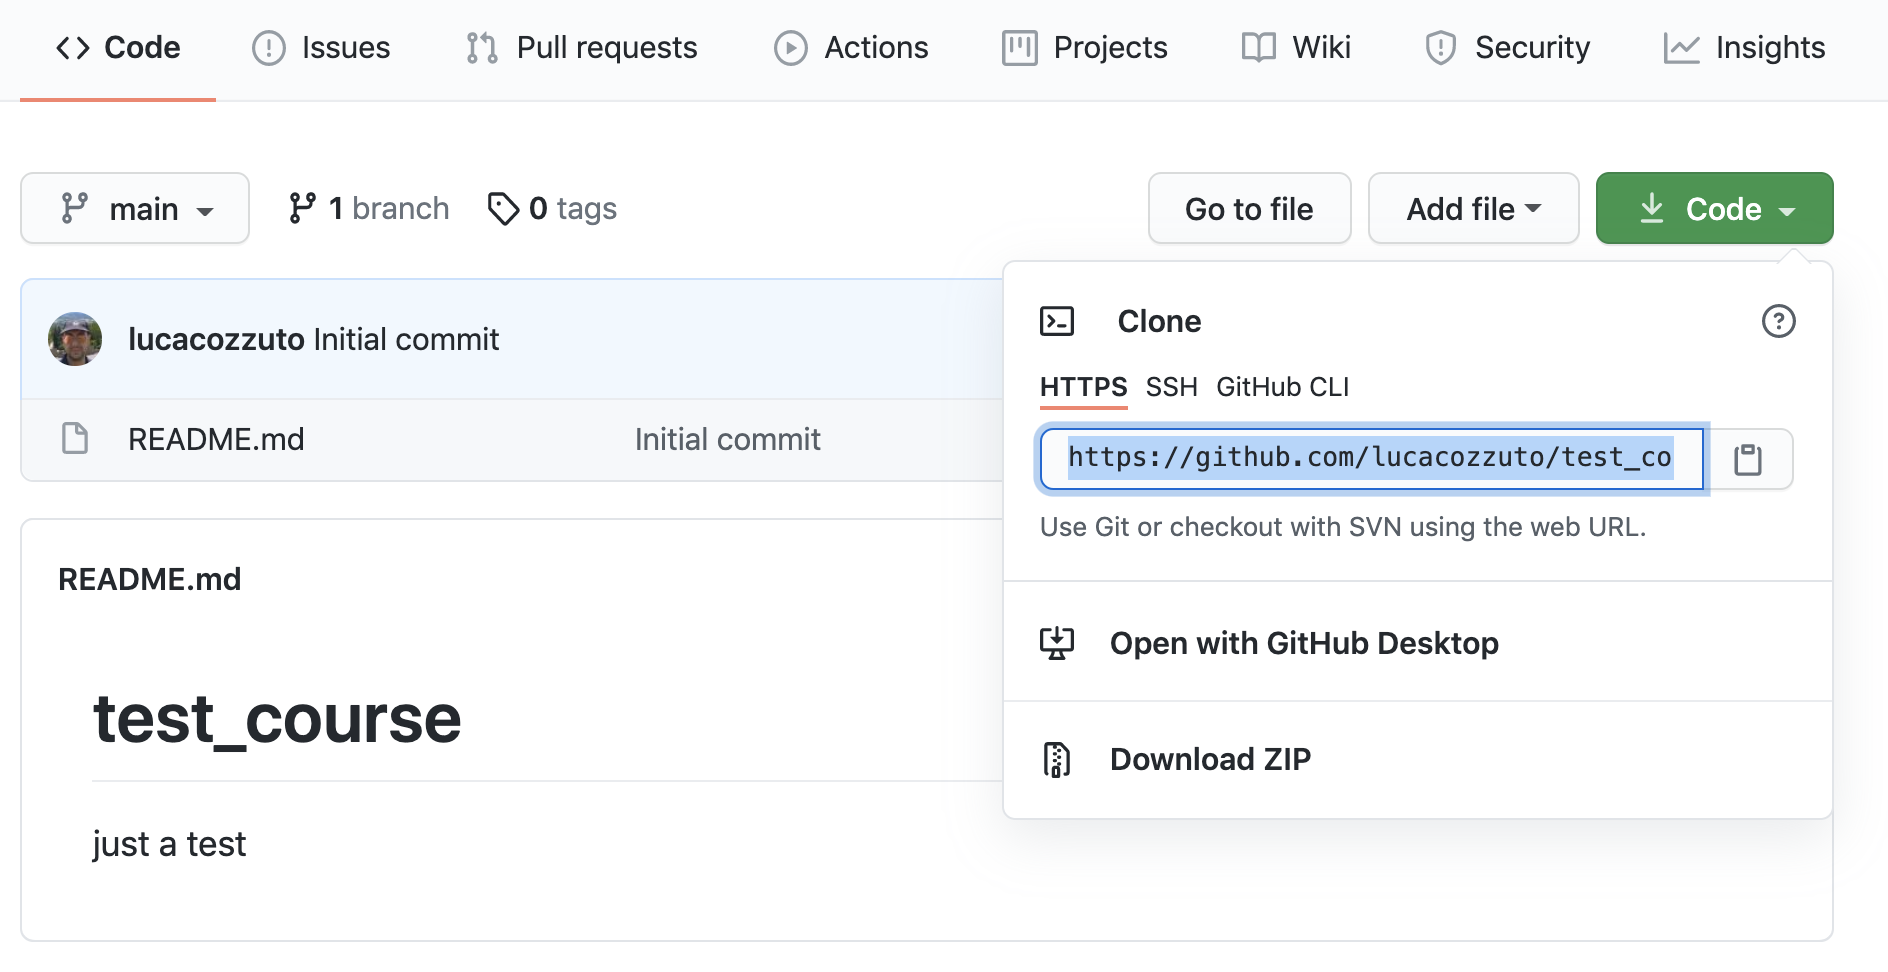Open the Actions tab
Image resolution: width=1888 pixels, height=972 pixels.
[x=851, y=48]
